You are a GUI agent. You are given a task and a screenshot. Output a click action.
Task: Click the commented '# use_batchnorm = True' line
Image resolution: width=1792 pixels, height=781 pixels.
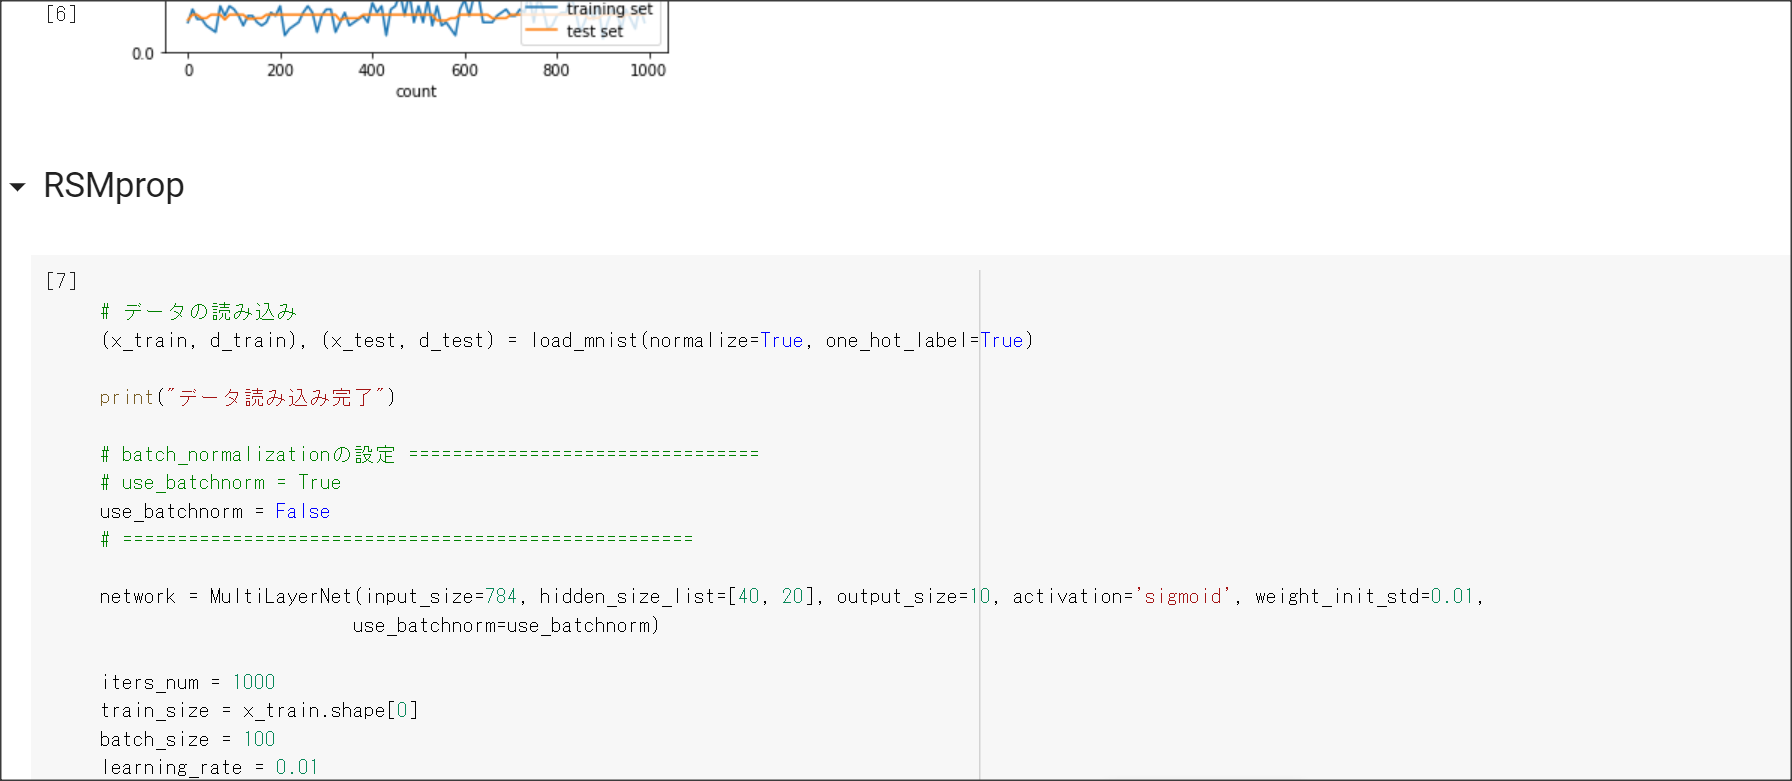(x=220, y=483)
